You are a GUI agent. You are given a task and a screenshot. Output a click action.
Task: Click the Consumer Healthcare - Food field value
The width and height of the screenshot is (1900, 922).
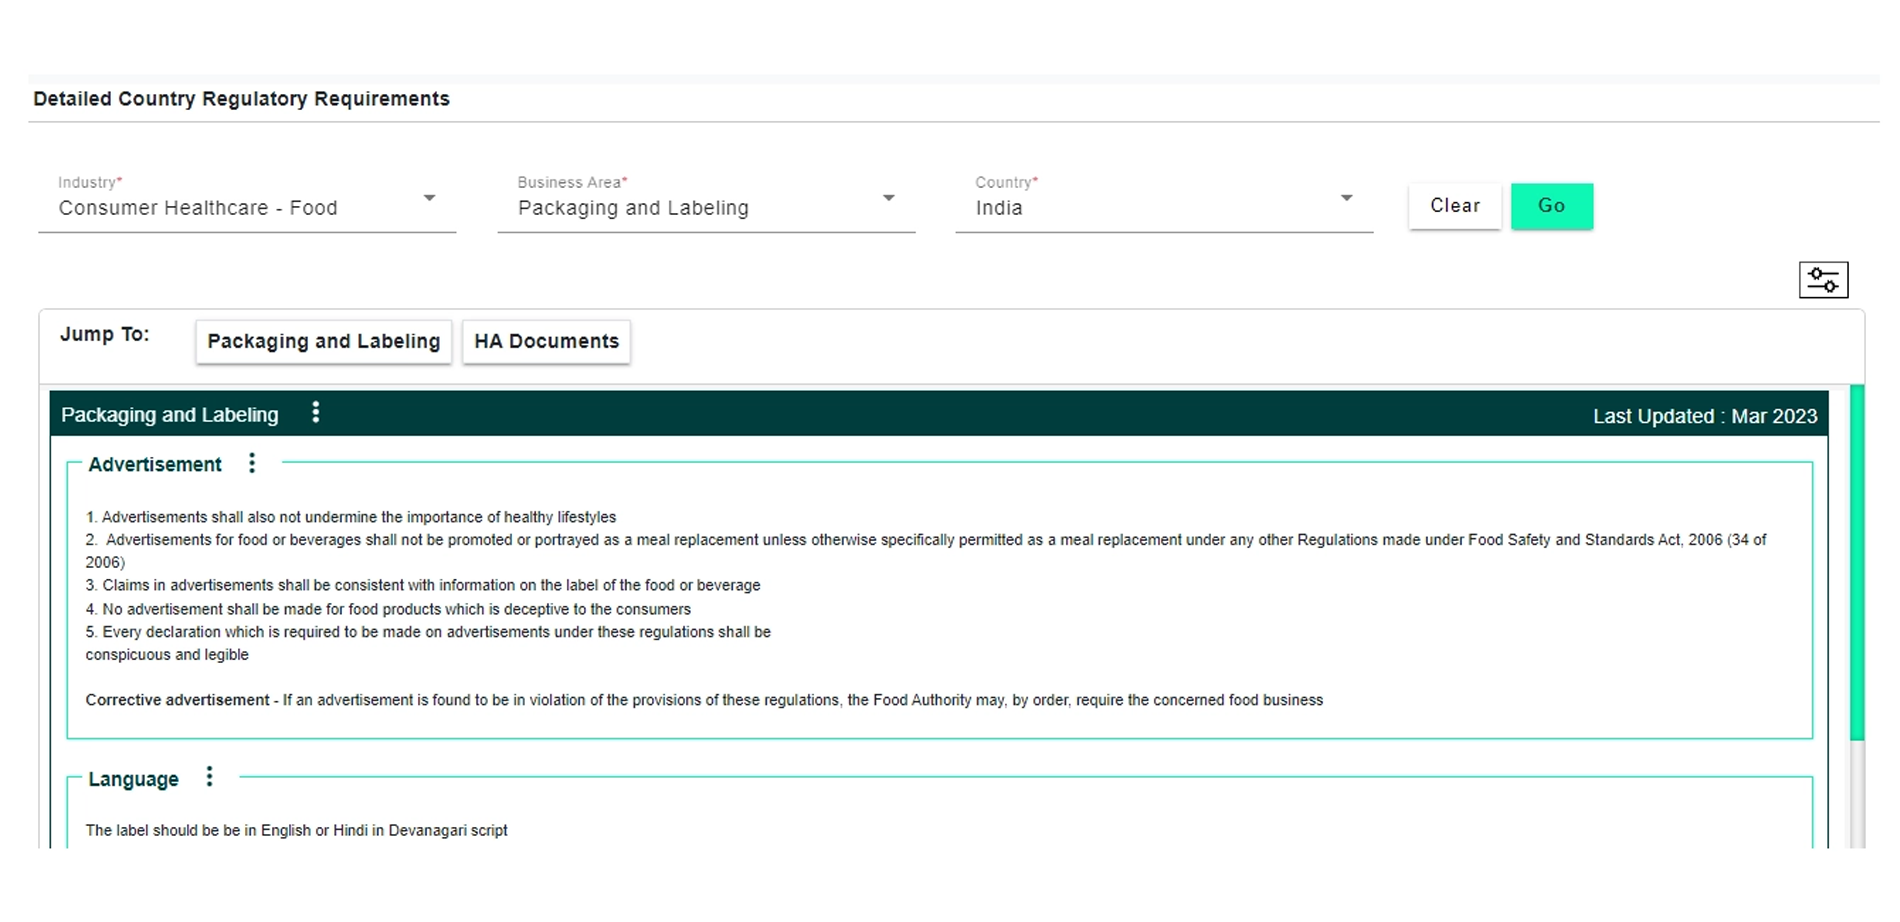(x=198, y=208)
